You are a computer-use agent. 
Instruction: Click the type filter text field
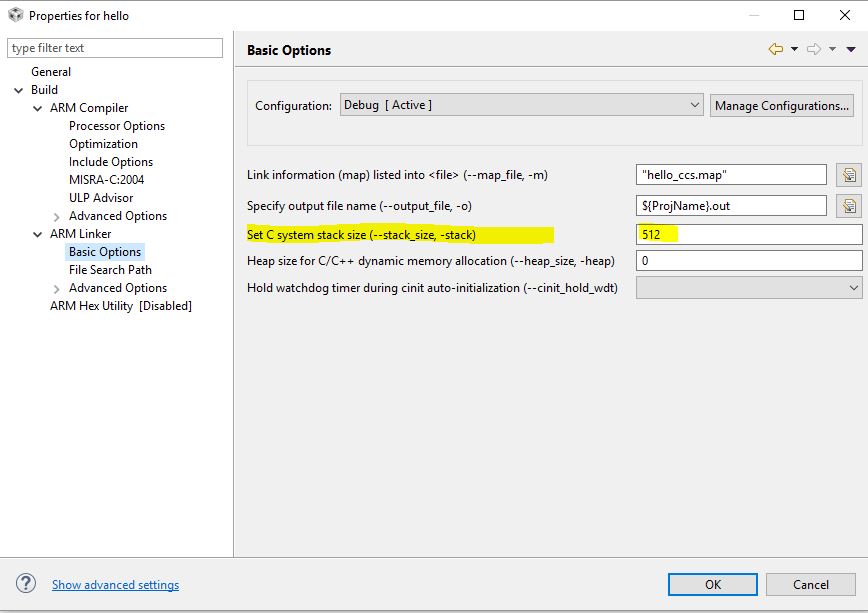tap(115, 48)
